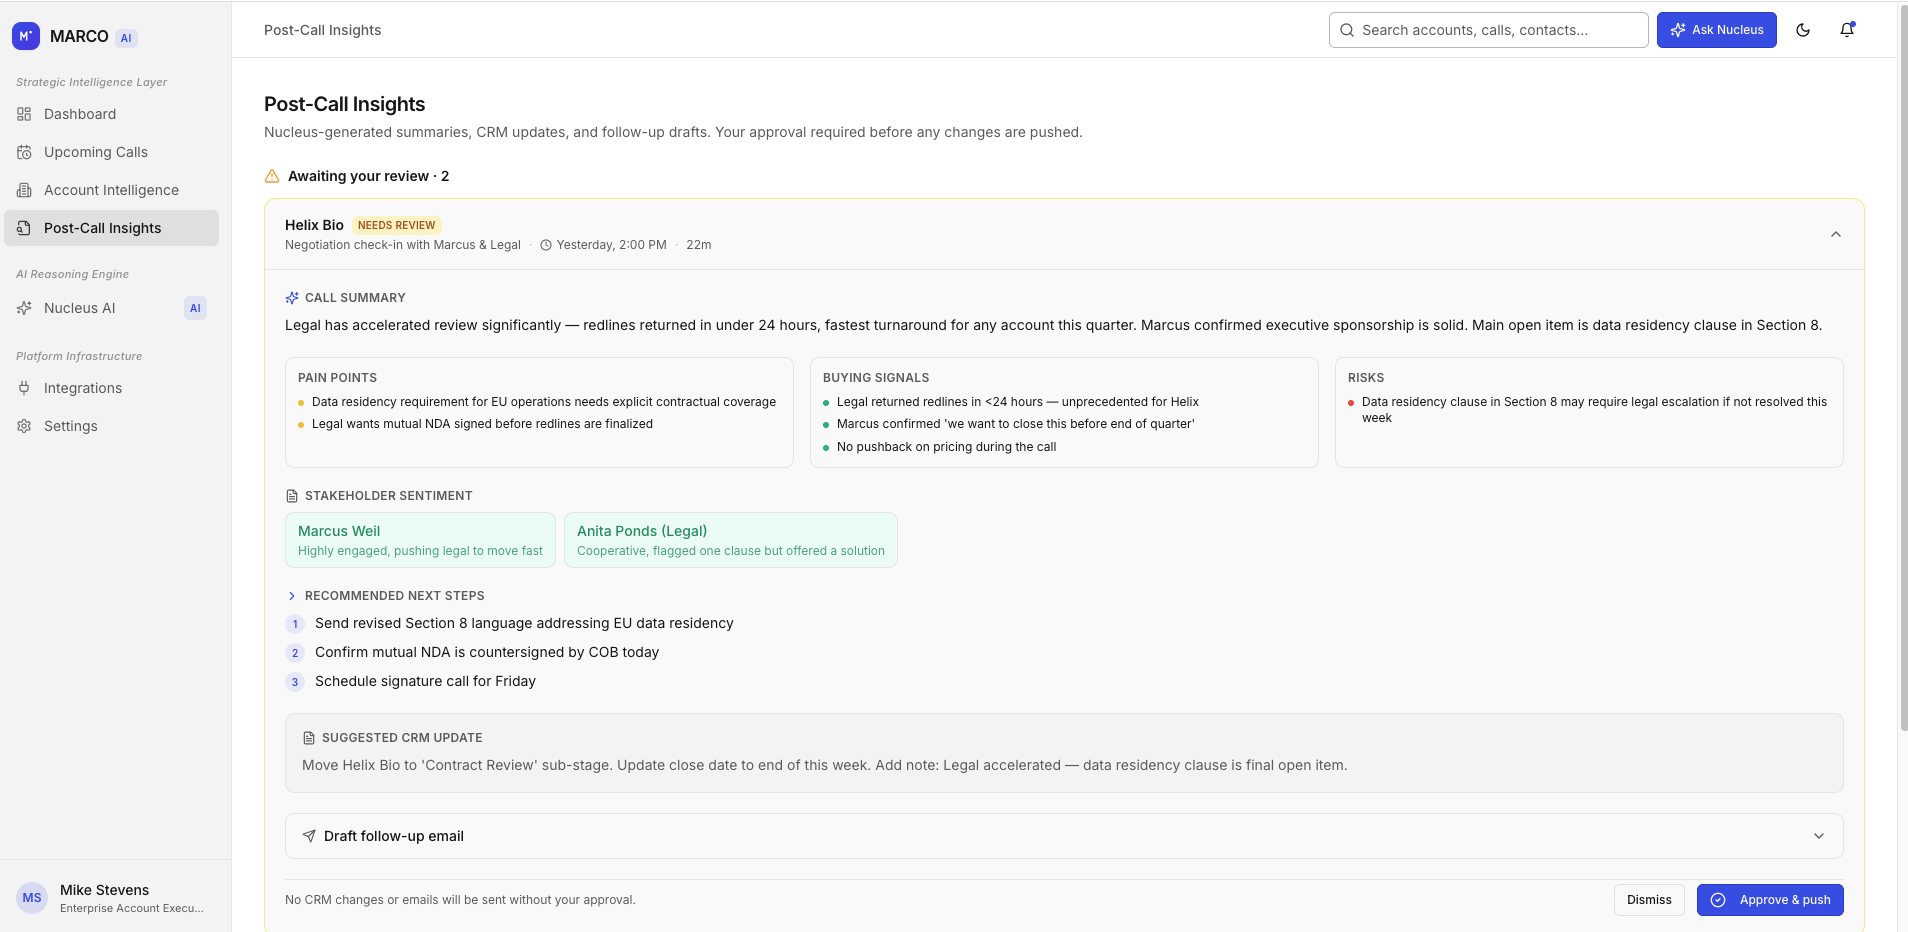This screenshot has width=1908, height=932.
Task: Click the Suggested CRM Update document icon
Action: coord(309,738)
